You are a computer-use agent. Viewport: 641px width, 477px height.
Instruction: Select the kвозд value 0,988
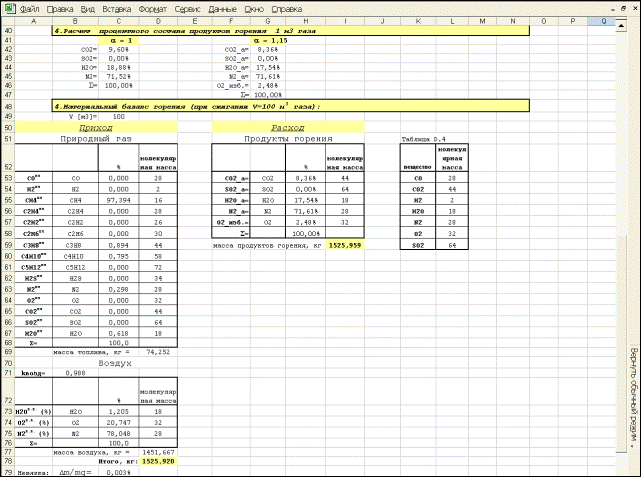tap(75, 373)
